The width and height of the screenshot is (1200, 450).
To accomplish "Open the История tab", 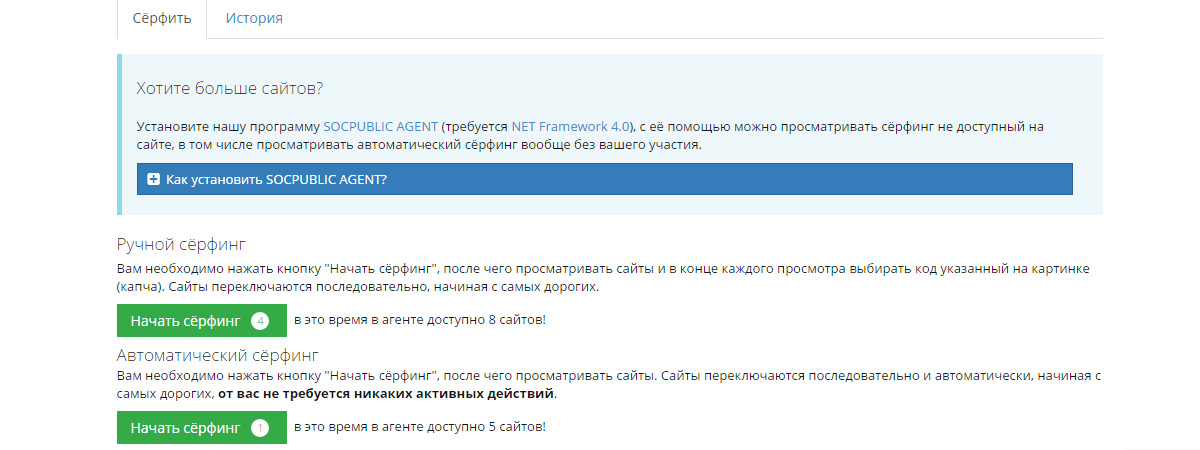I will coord(254,18).
